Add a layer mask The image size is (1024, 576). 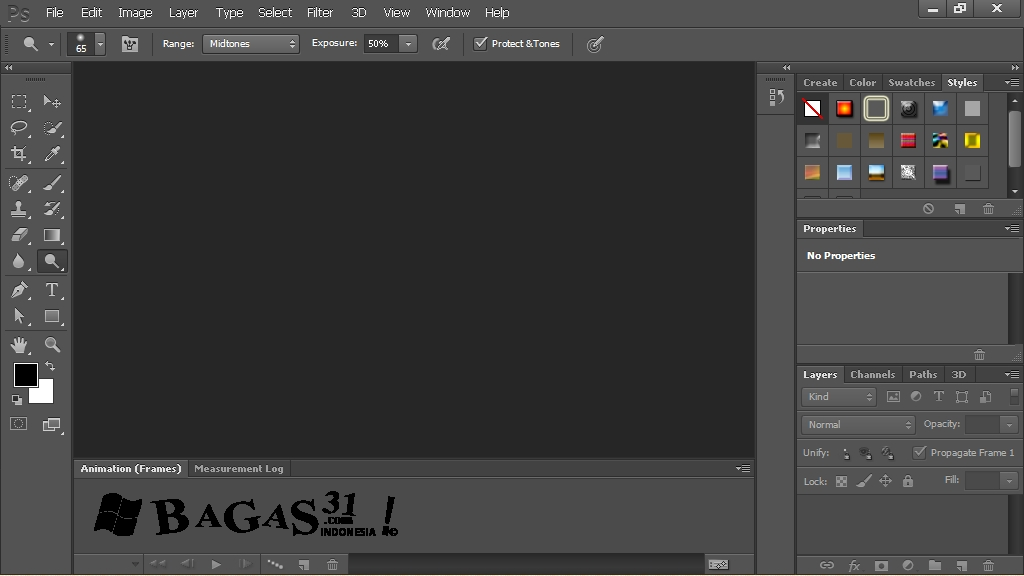(881, 566)
